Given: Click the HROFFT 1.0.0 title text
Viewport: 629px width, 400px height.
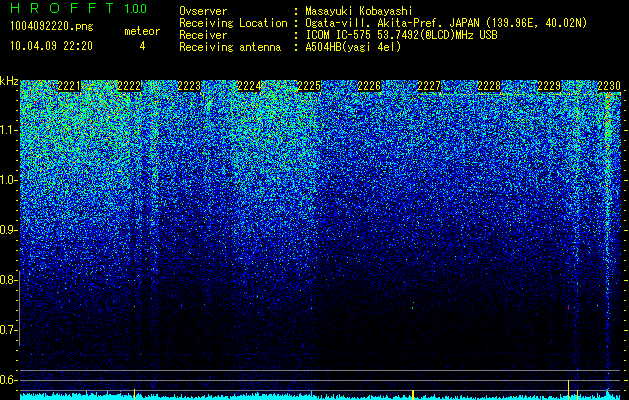Looking at the screenshot, I should (78, 8).
